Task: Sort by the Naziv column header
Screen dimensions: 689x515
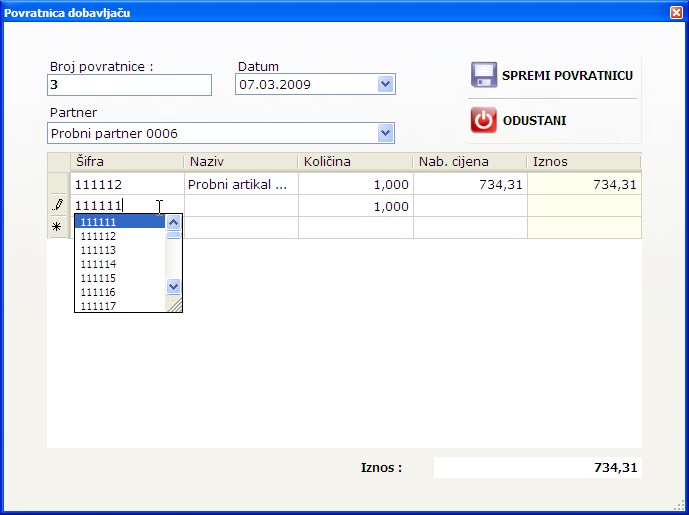Action: coord(240,162)
